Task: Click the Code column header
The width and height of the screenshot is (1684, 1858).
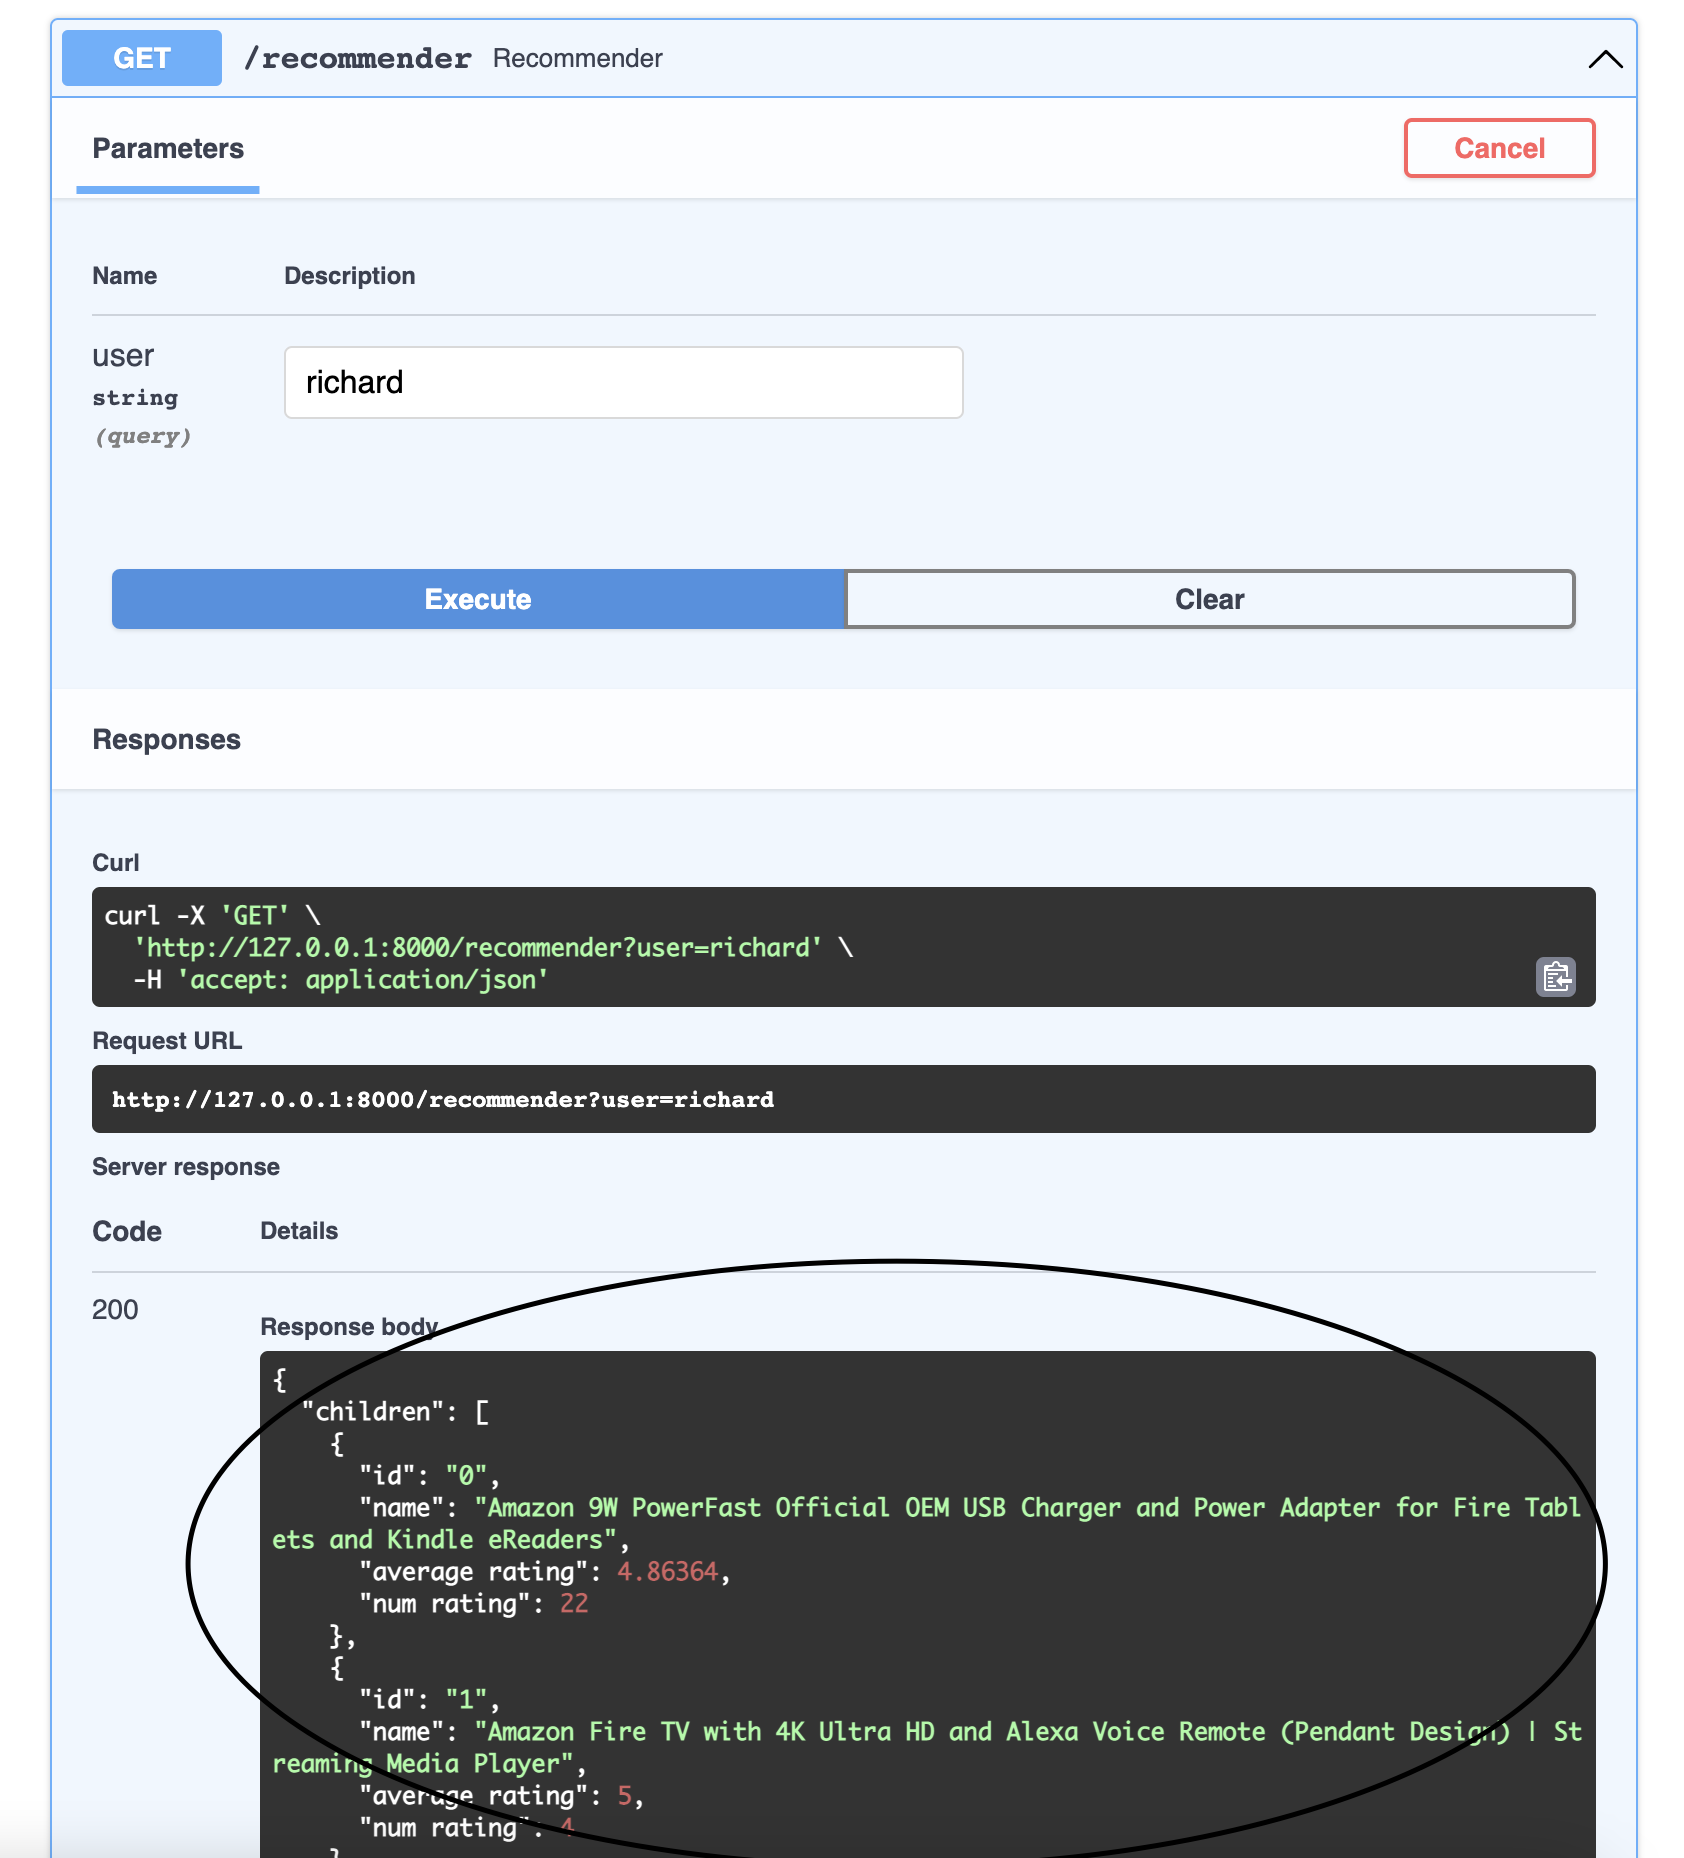Action: (x=127, y=1231)
